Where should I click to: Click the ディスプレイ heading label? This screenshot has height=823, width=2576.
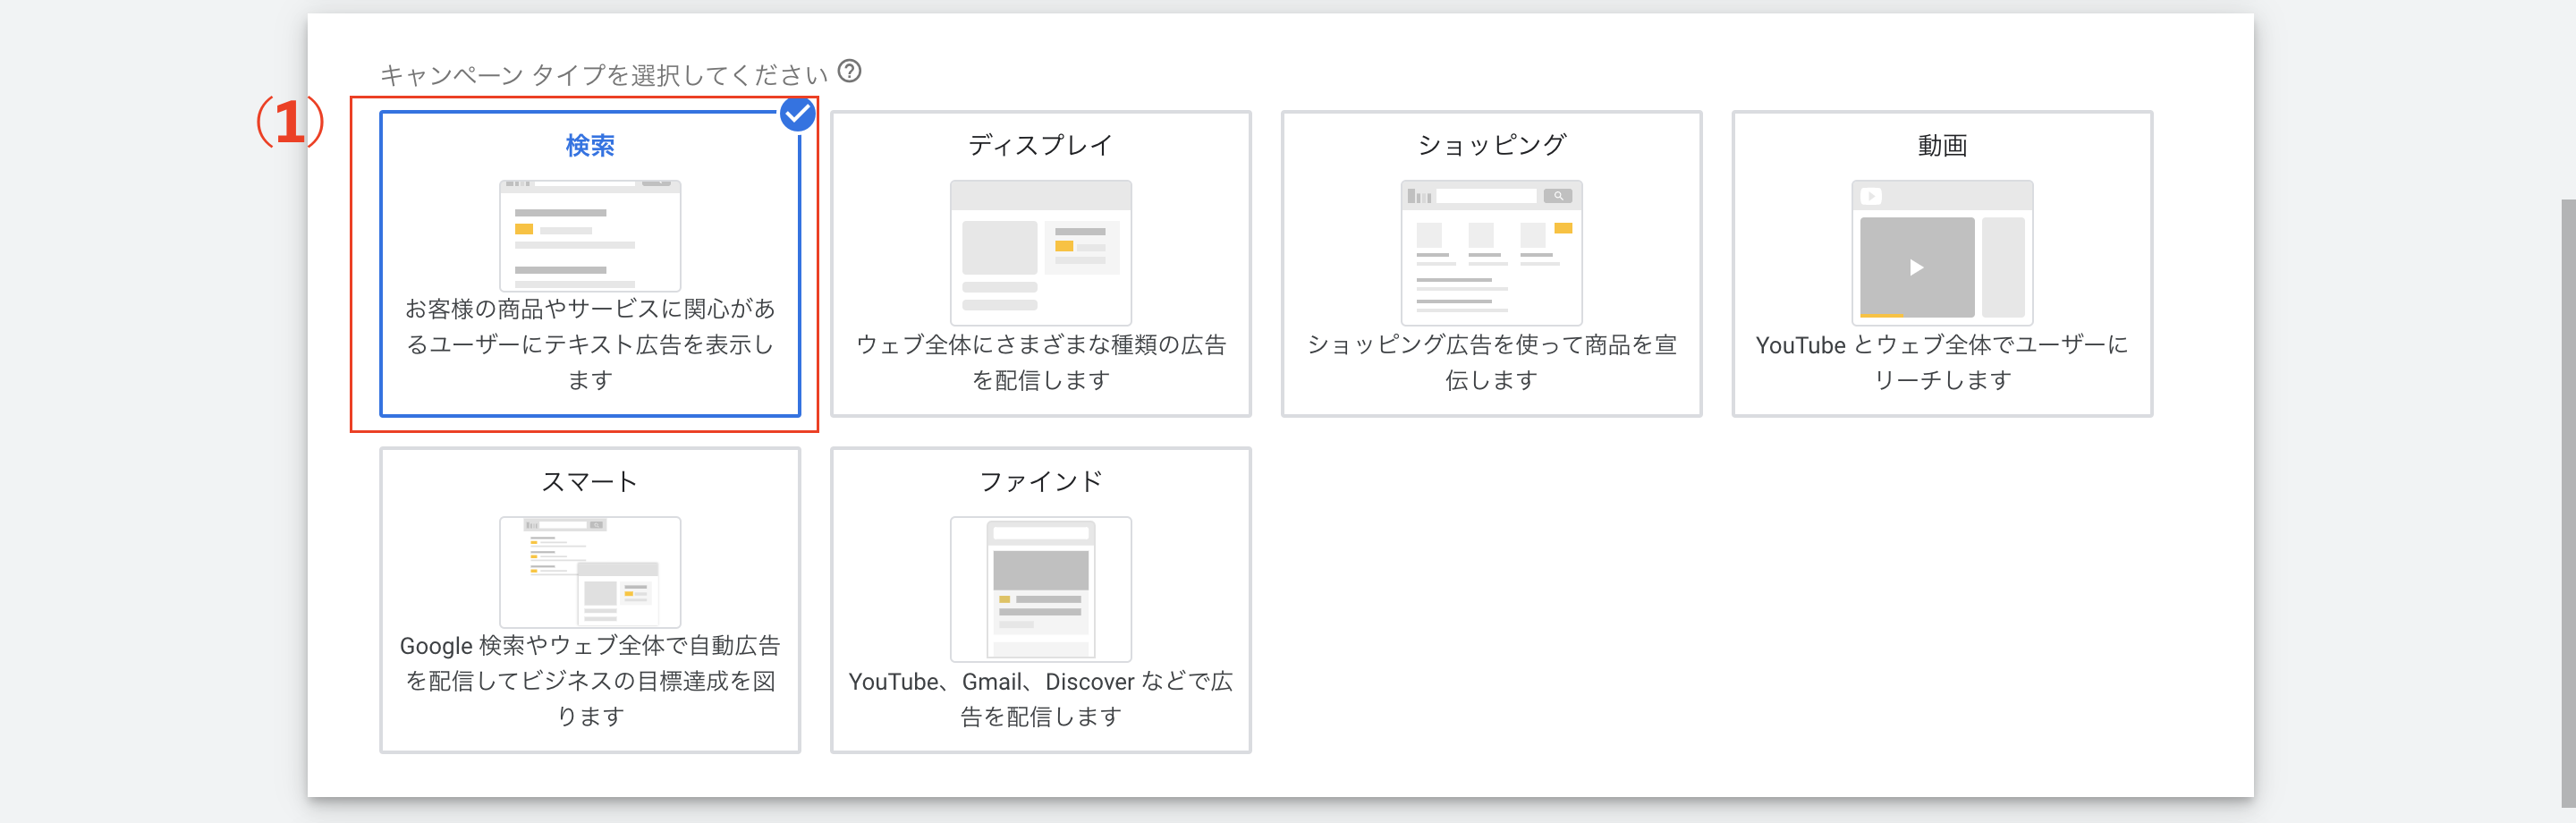1040,144
